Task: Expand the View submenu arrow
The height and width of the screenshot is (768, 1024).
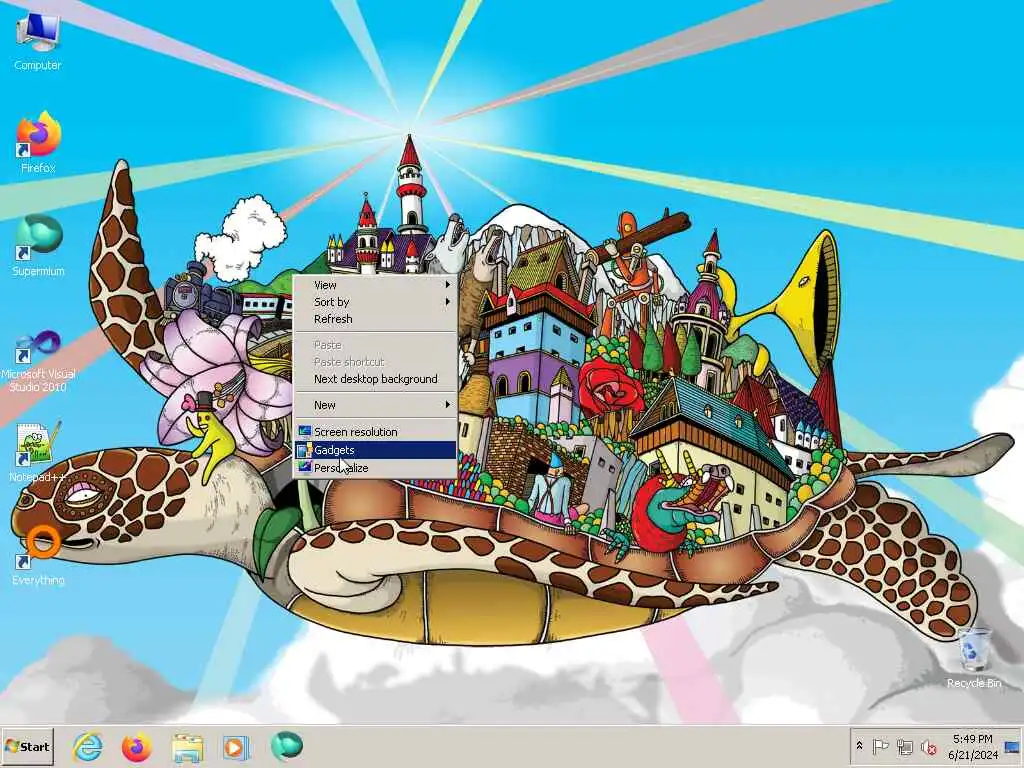Action: coord(447,285)
